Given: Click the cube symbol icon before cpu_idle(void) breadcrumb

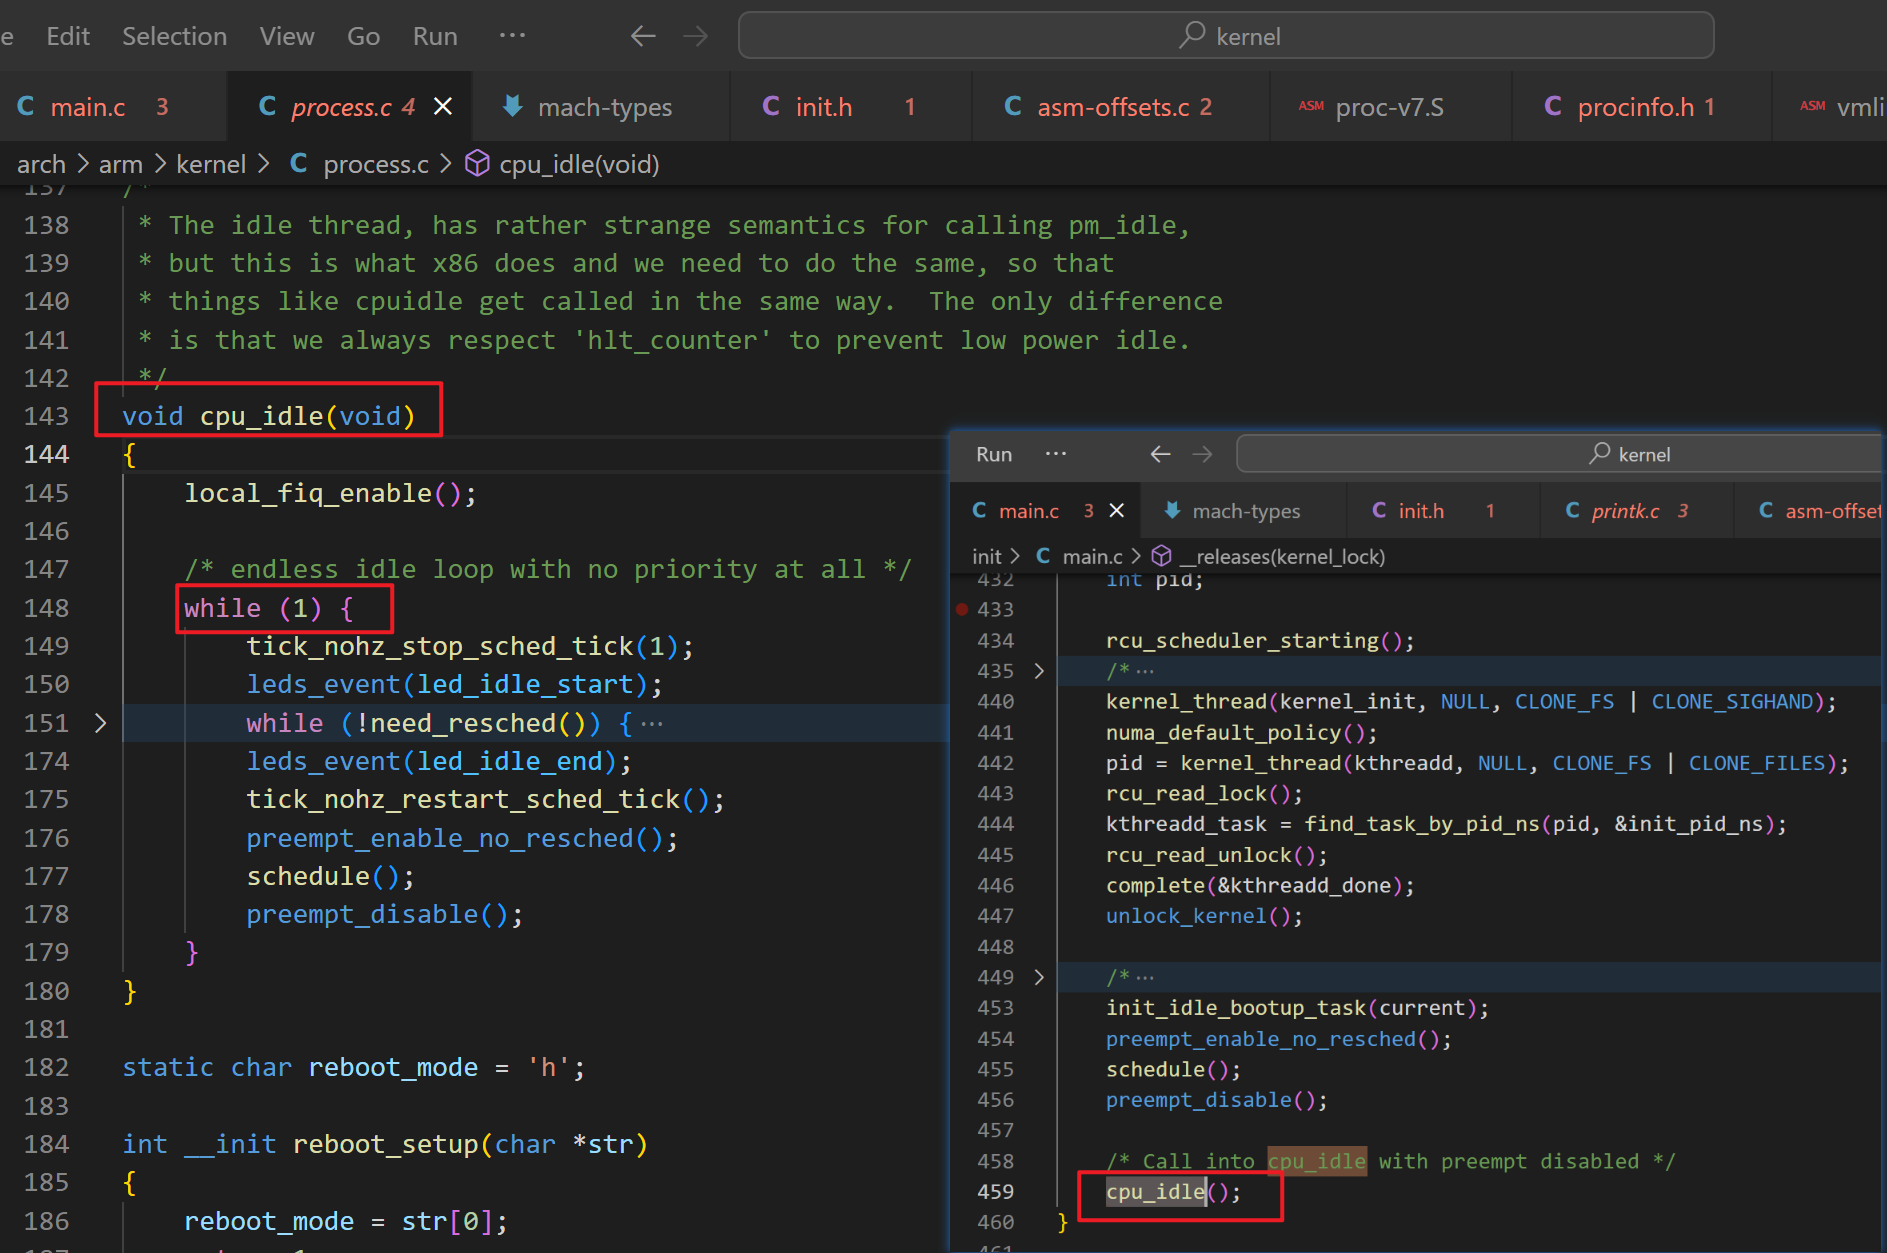Looking at the screenshot, I should tap(478, 163).
